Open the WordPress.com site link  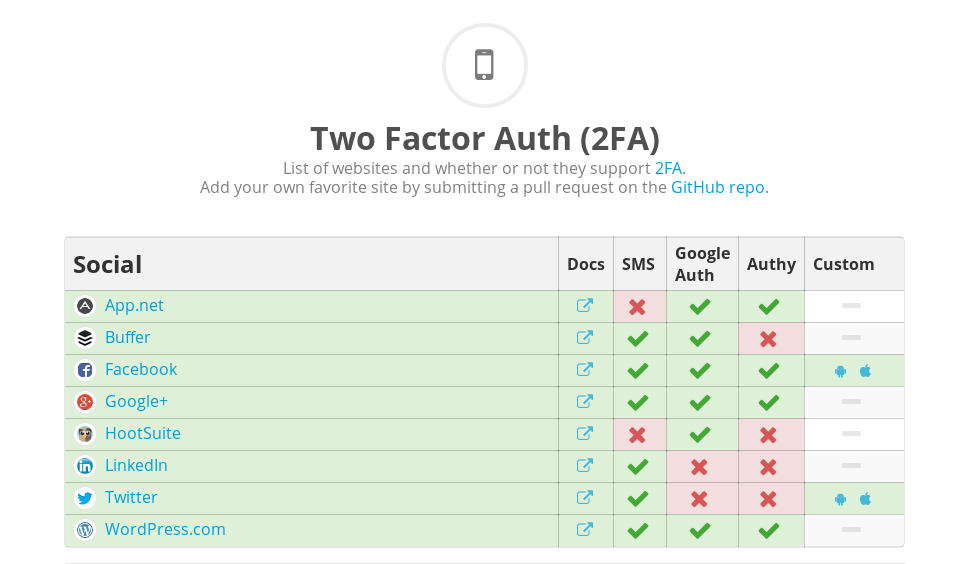tap(165, 530)
